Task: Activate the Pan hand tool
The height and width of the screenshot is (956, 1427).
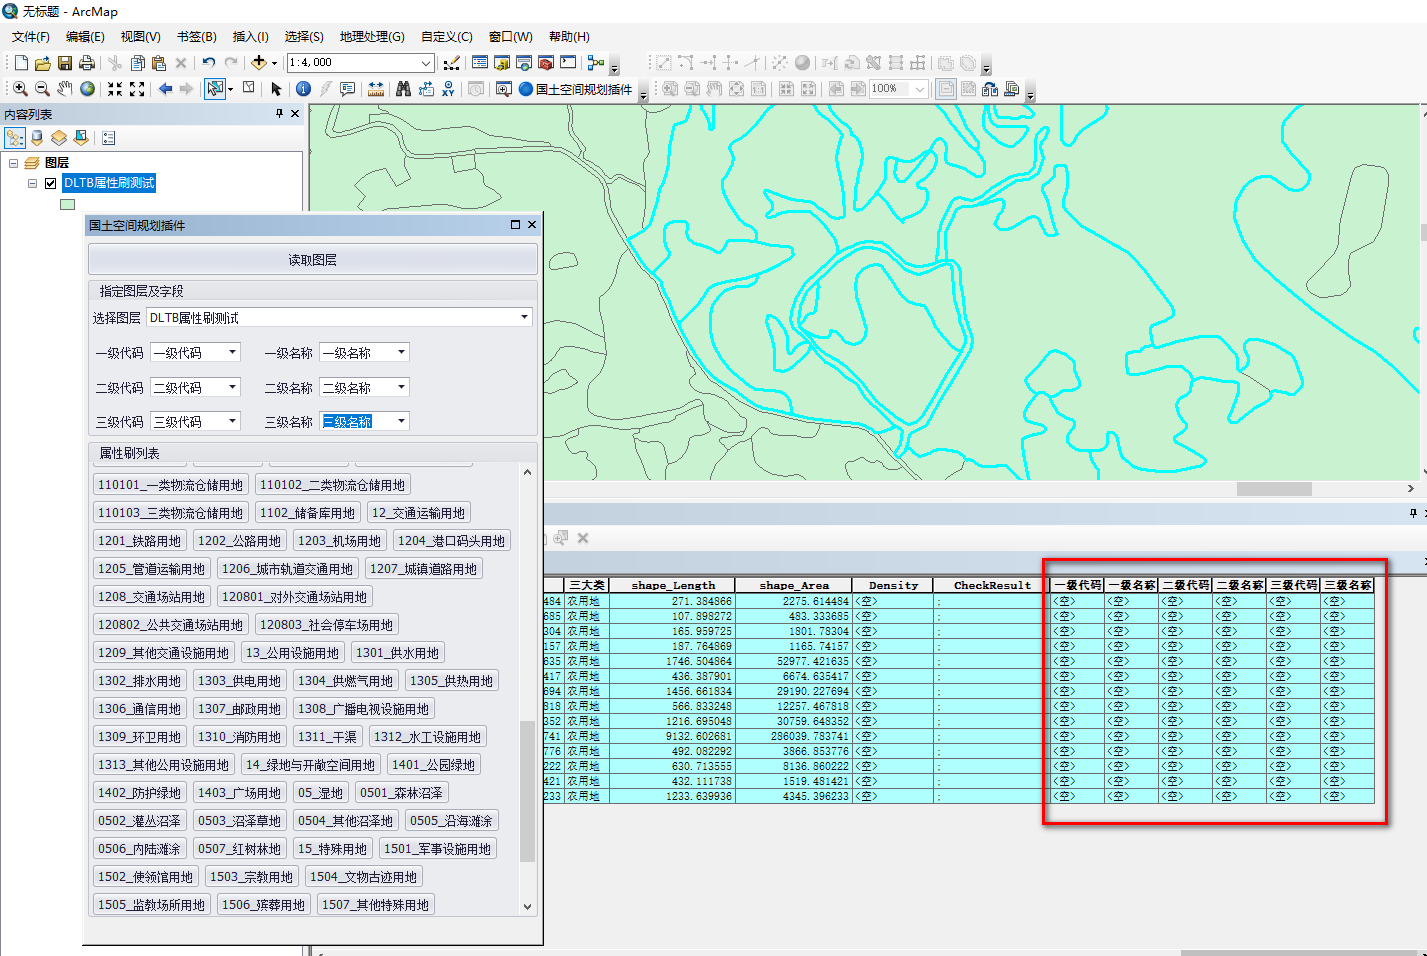Action: pyautogui.click(x=65, y=89)
